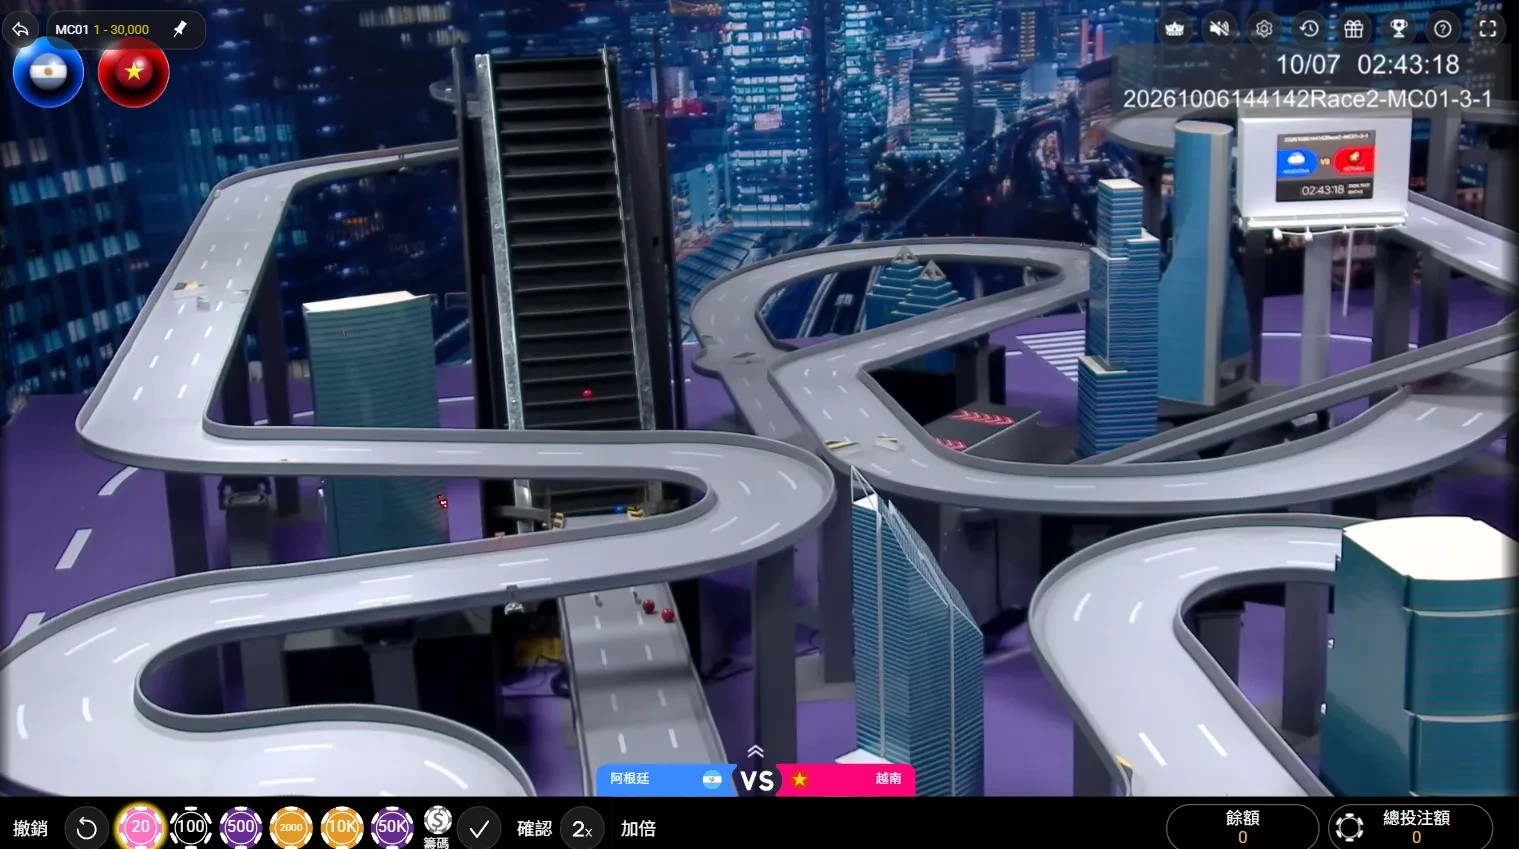Viewport: 1519px width, 849px height.
Task: Select the purple 500 chip
Action: pos(241,827)
